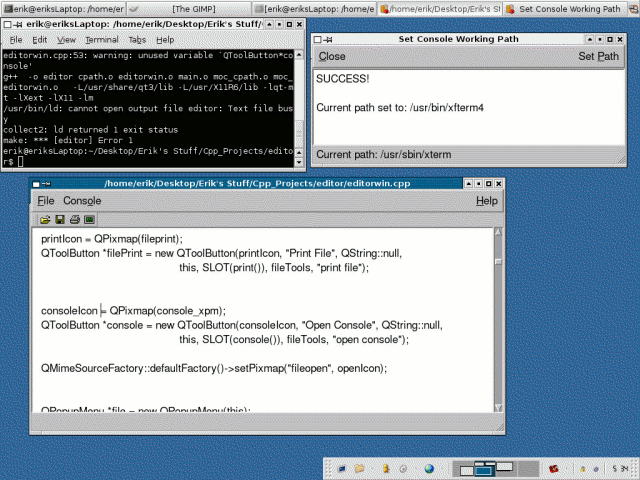The height and width of the screenshot is (480, 640).
Task: Open the folder icon in bottom panel
Action: (x=360, y=467)
